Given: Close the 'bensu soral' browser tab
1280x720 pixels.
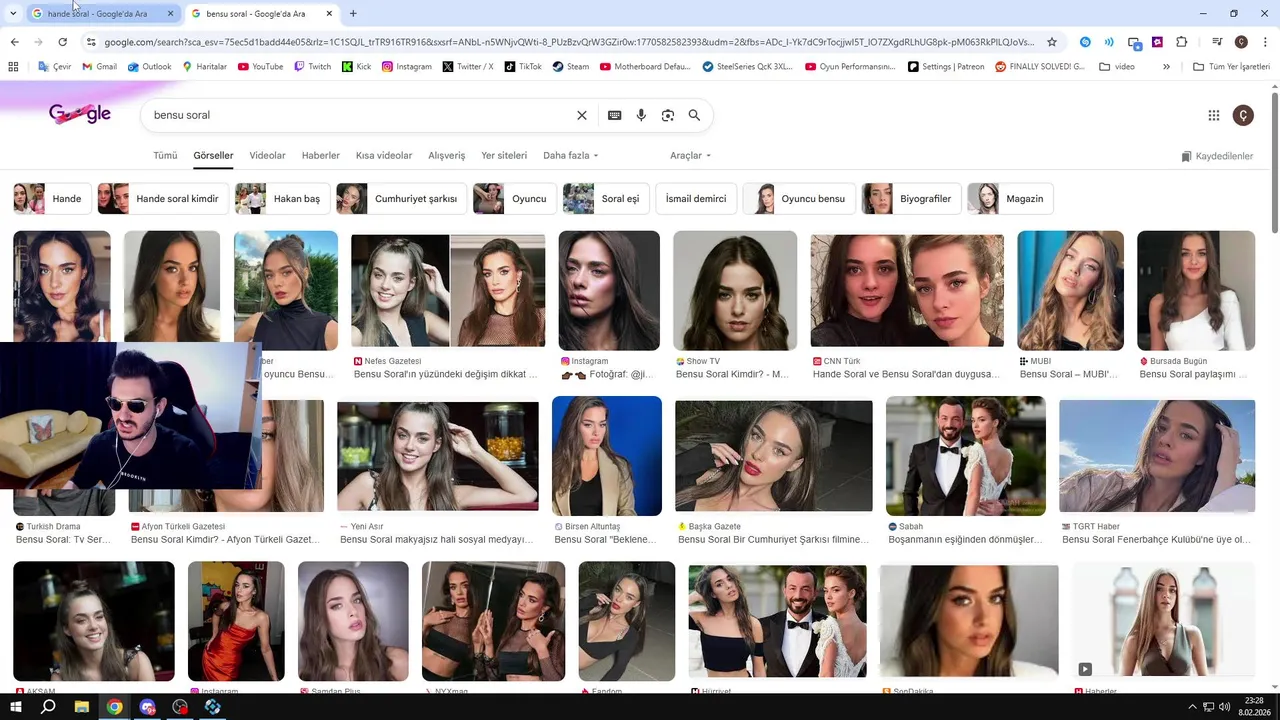Looking at the screenshot, I should pyautogui.click(x=329, y=14).
